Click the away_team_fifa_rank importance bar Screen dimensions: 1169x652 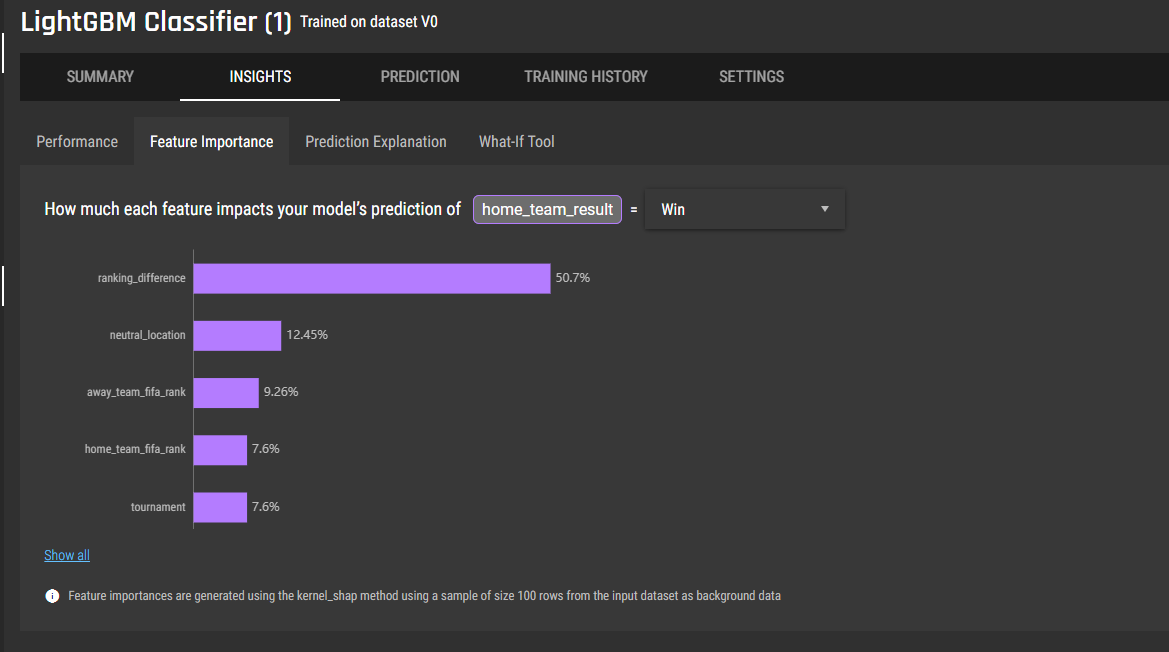click(226, 393)
